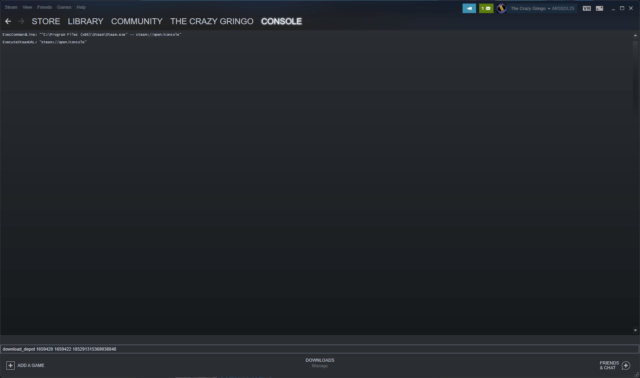Click the user profile avatar
Viewport: 640px width, 378px height.
pyautogui.click(x=501, y=8)
